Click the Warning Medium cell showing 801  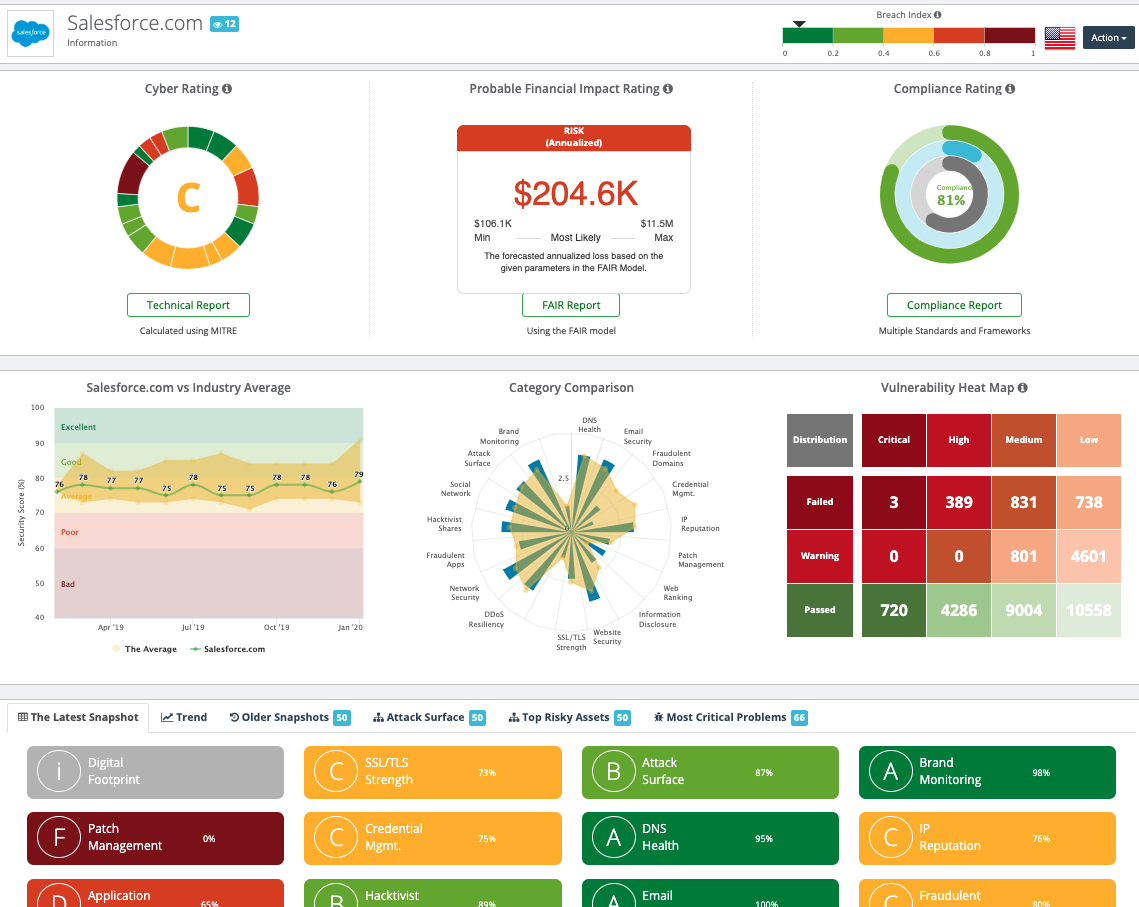[x=1024, y=556]
